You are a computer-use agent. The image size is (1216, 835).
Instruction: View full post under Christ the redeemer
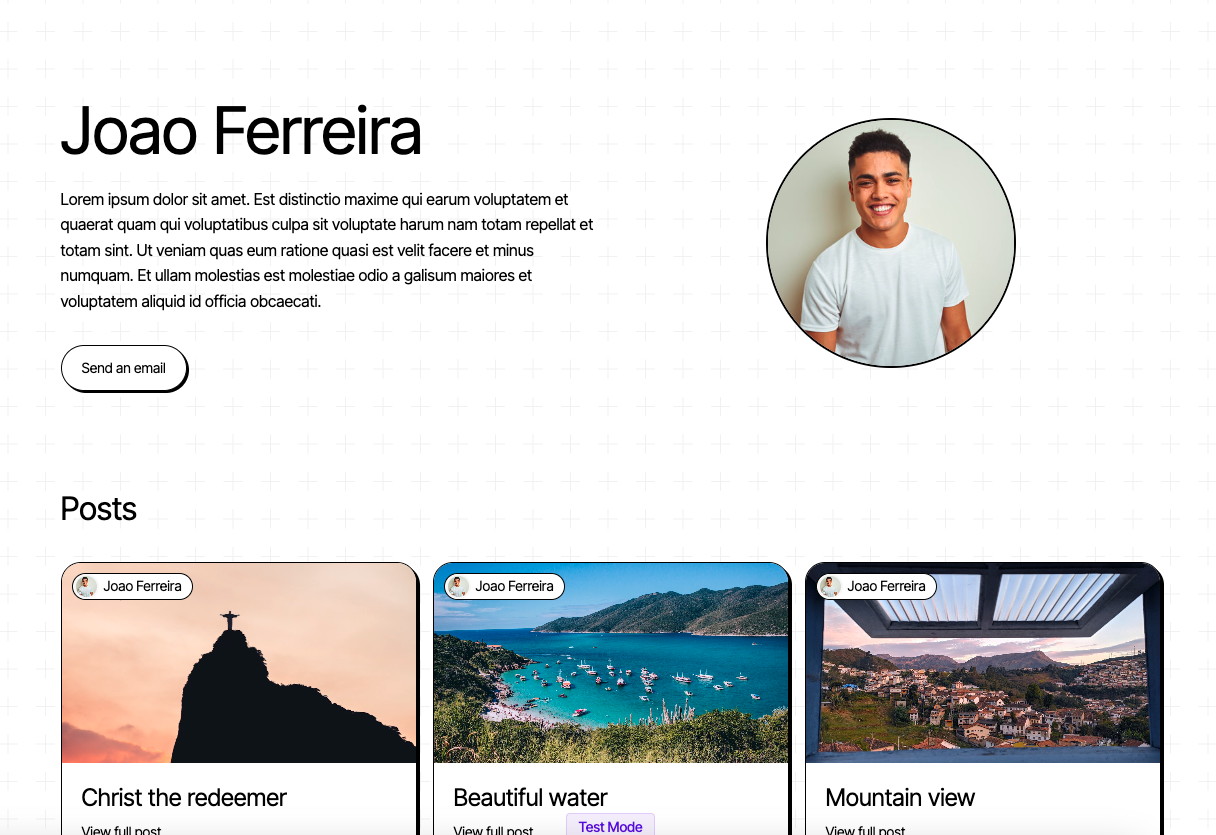coord(121,830)
